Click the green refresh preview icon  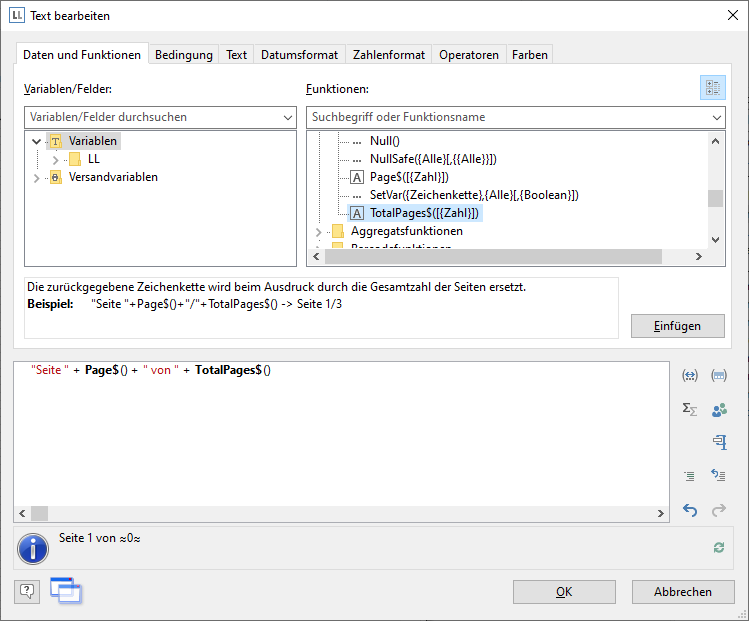pyautogui.click(x=718, y=548)
